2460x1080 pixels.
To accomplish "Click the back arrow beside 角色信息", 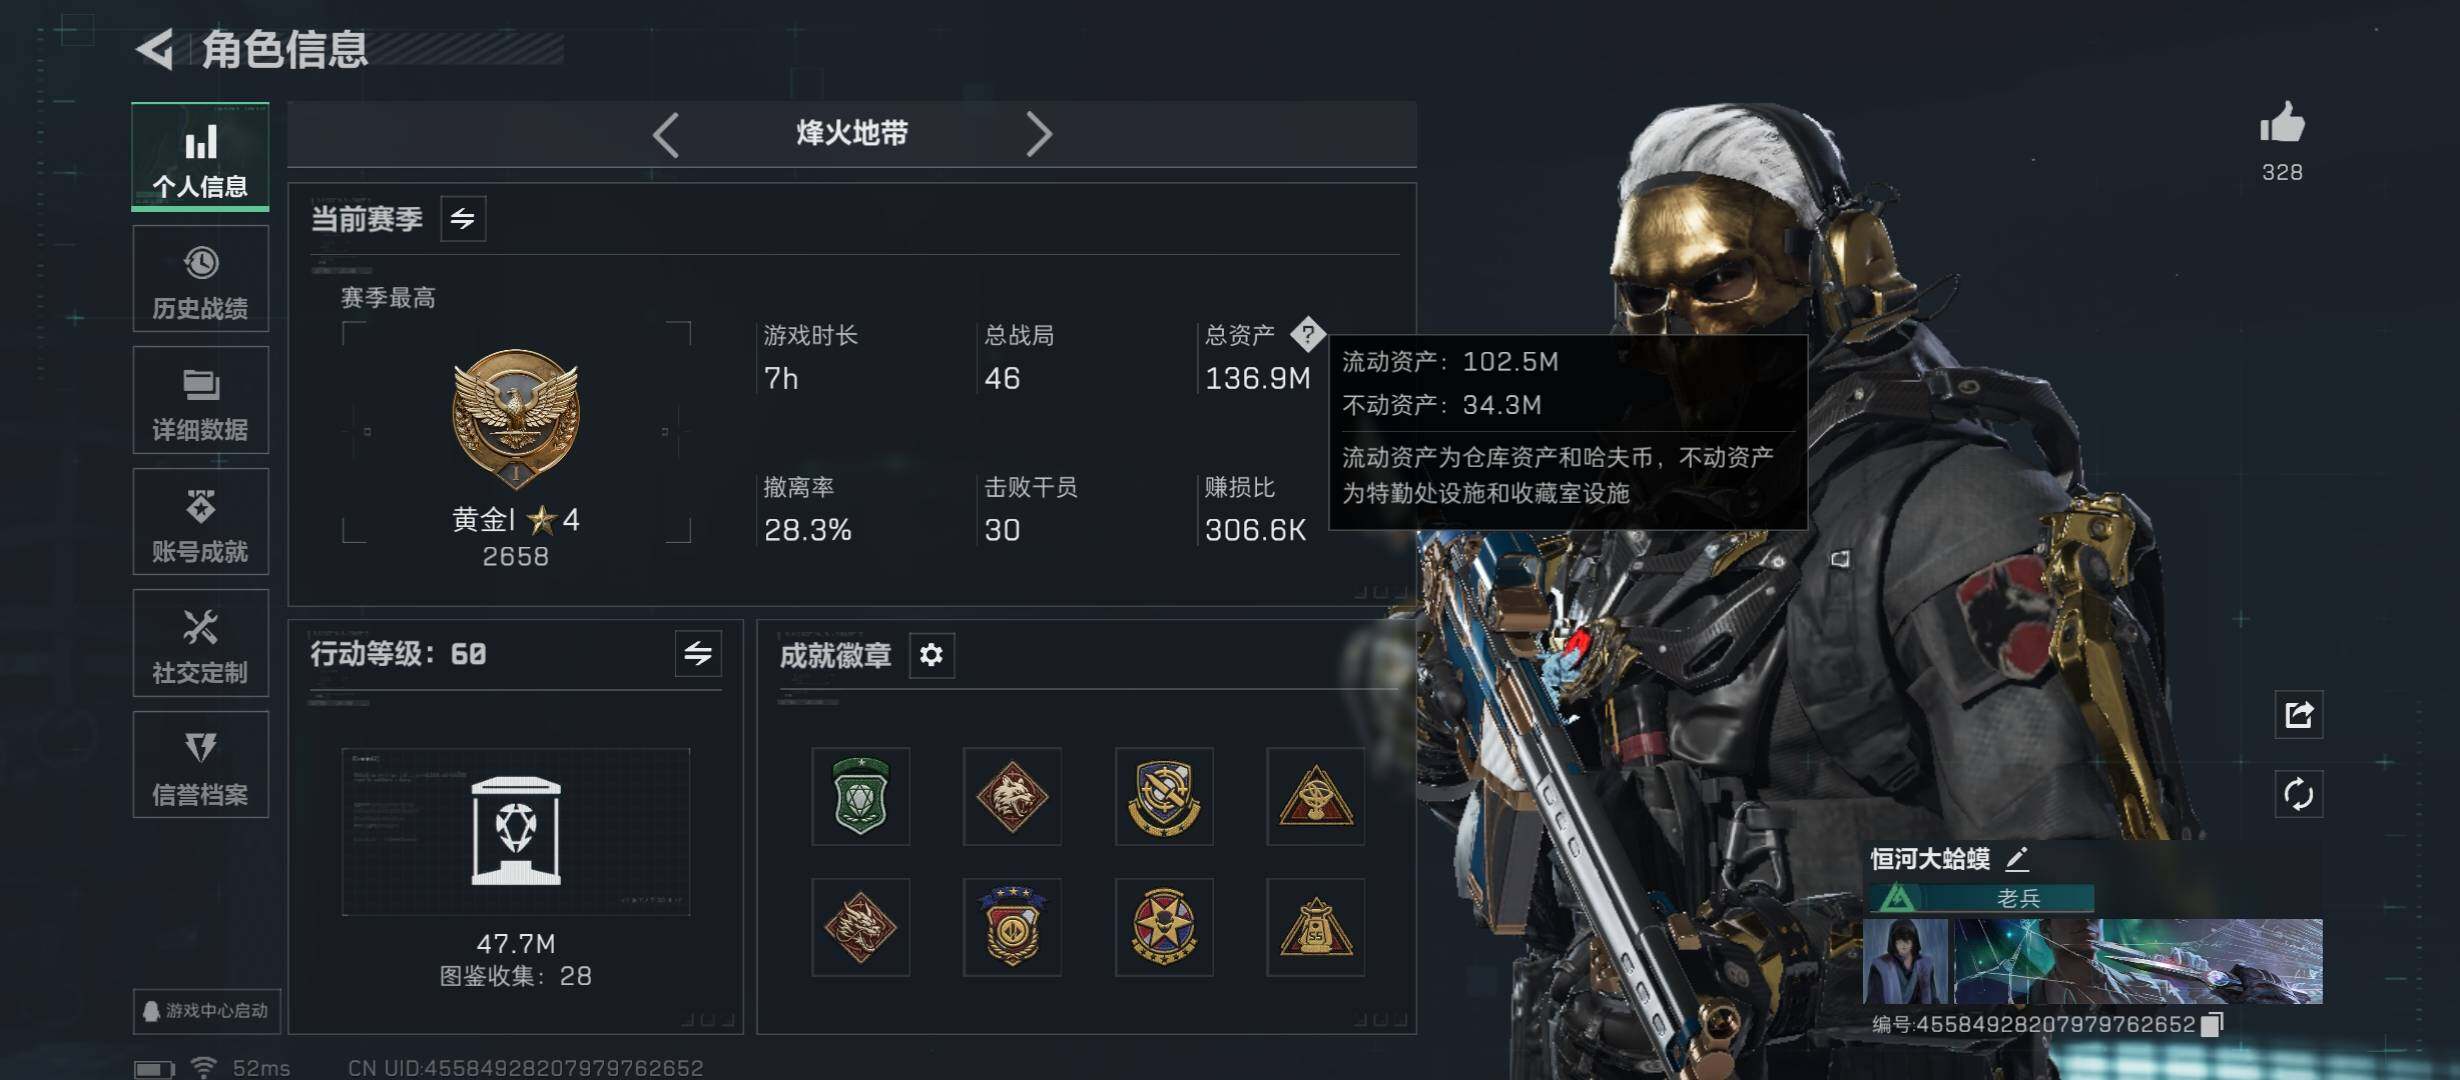I will (x=155, y=48).
